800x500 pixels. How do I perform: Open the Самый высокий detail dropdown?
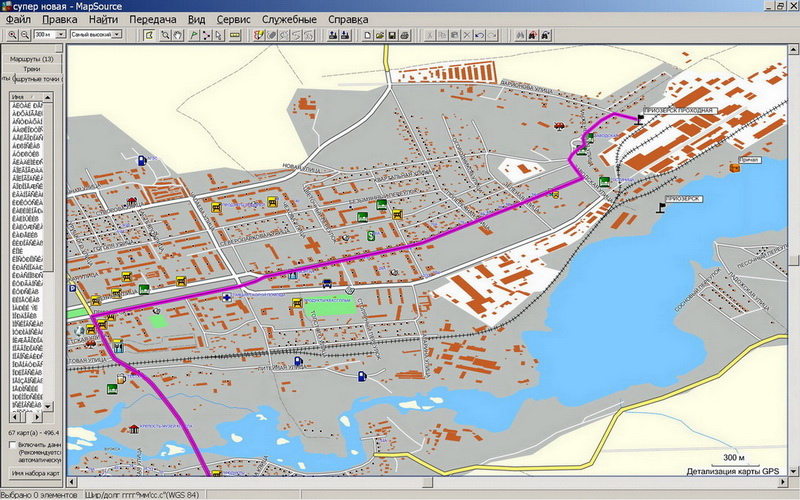117,34
